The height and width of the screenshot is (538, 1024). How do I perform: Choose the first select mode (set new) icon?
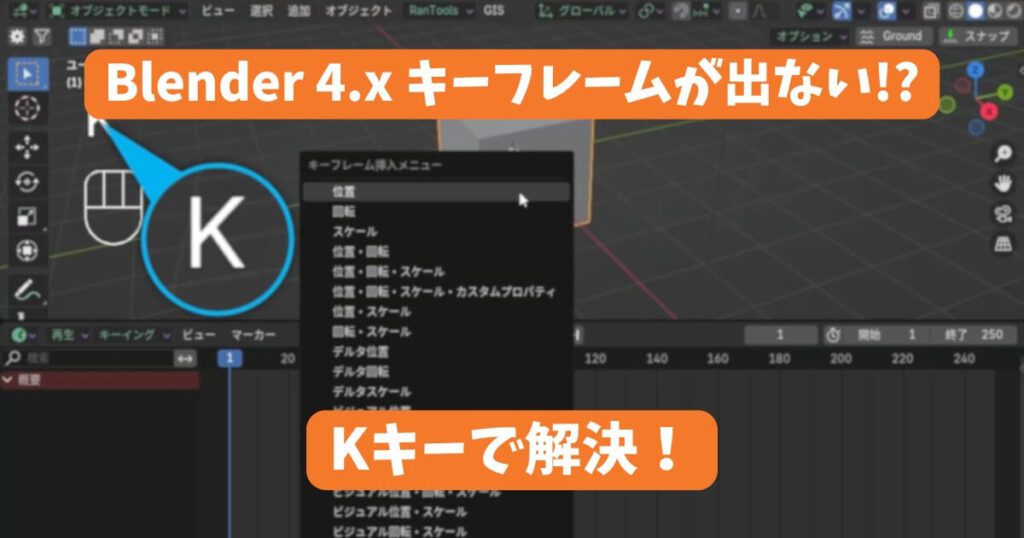pos(78,37)
